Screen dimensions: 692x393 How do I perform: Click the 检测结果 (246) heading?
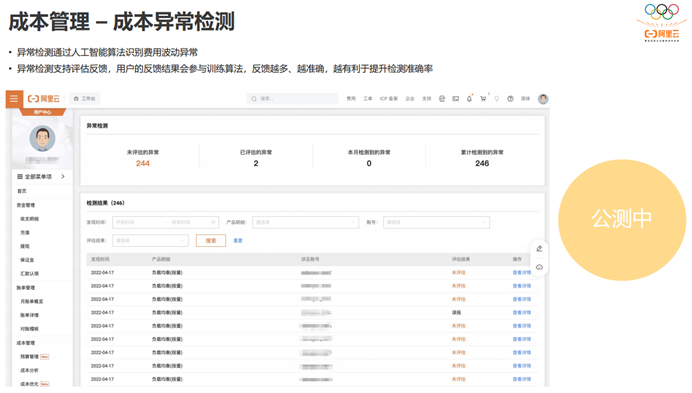(105, 203)
